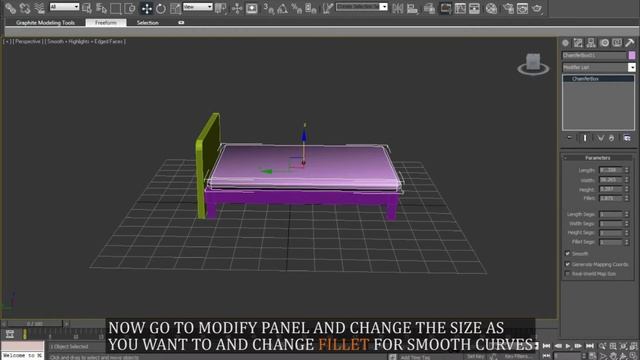Click the ChamferBox object name field
640x360 pixels.
coord(594,55)
